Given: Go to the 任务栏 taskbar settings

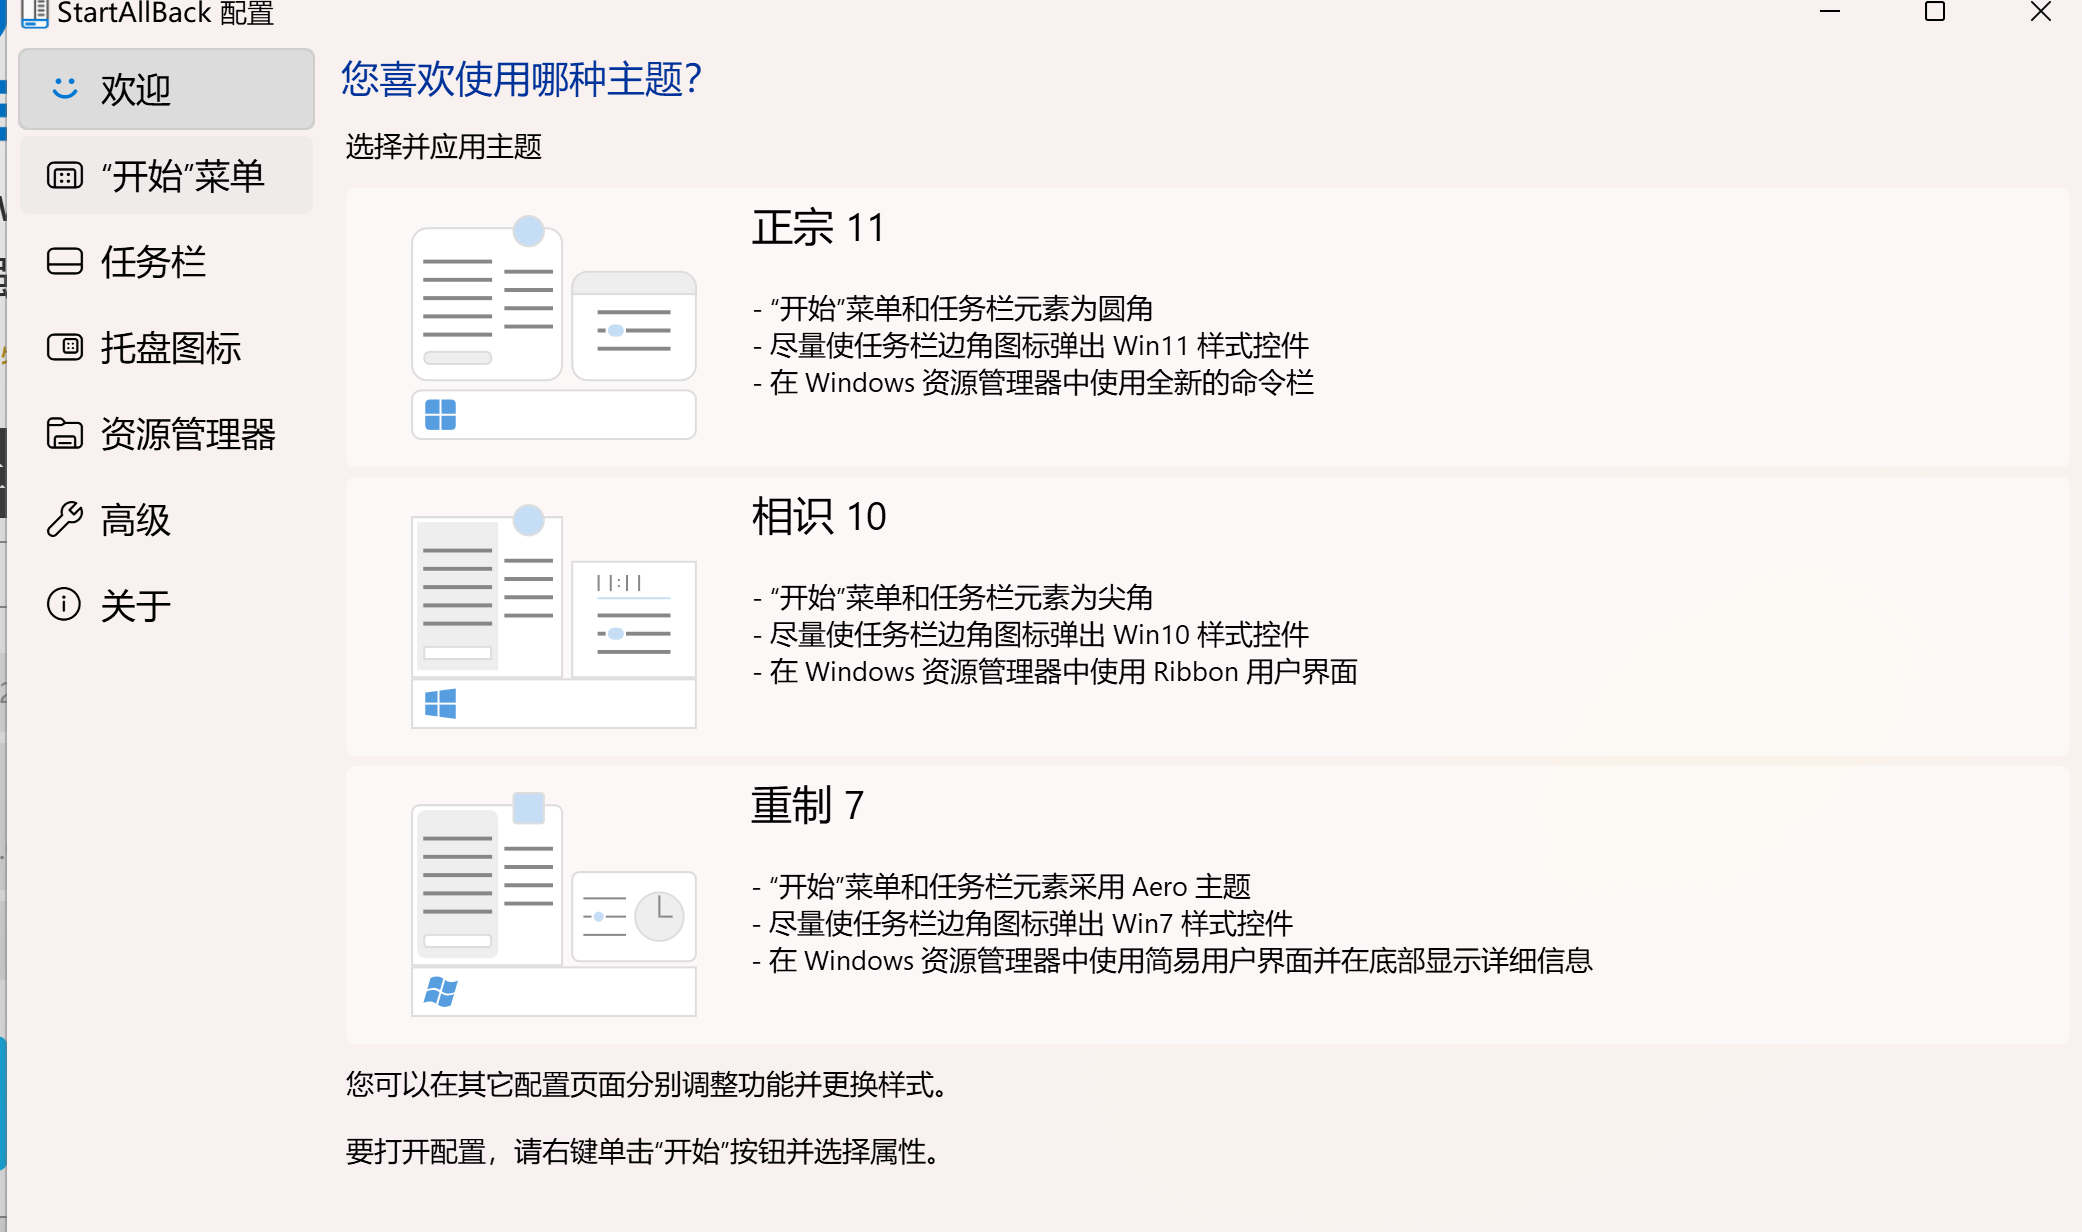Looking at the screenshot, I should (x=166, y=262).
